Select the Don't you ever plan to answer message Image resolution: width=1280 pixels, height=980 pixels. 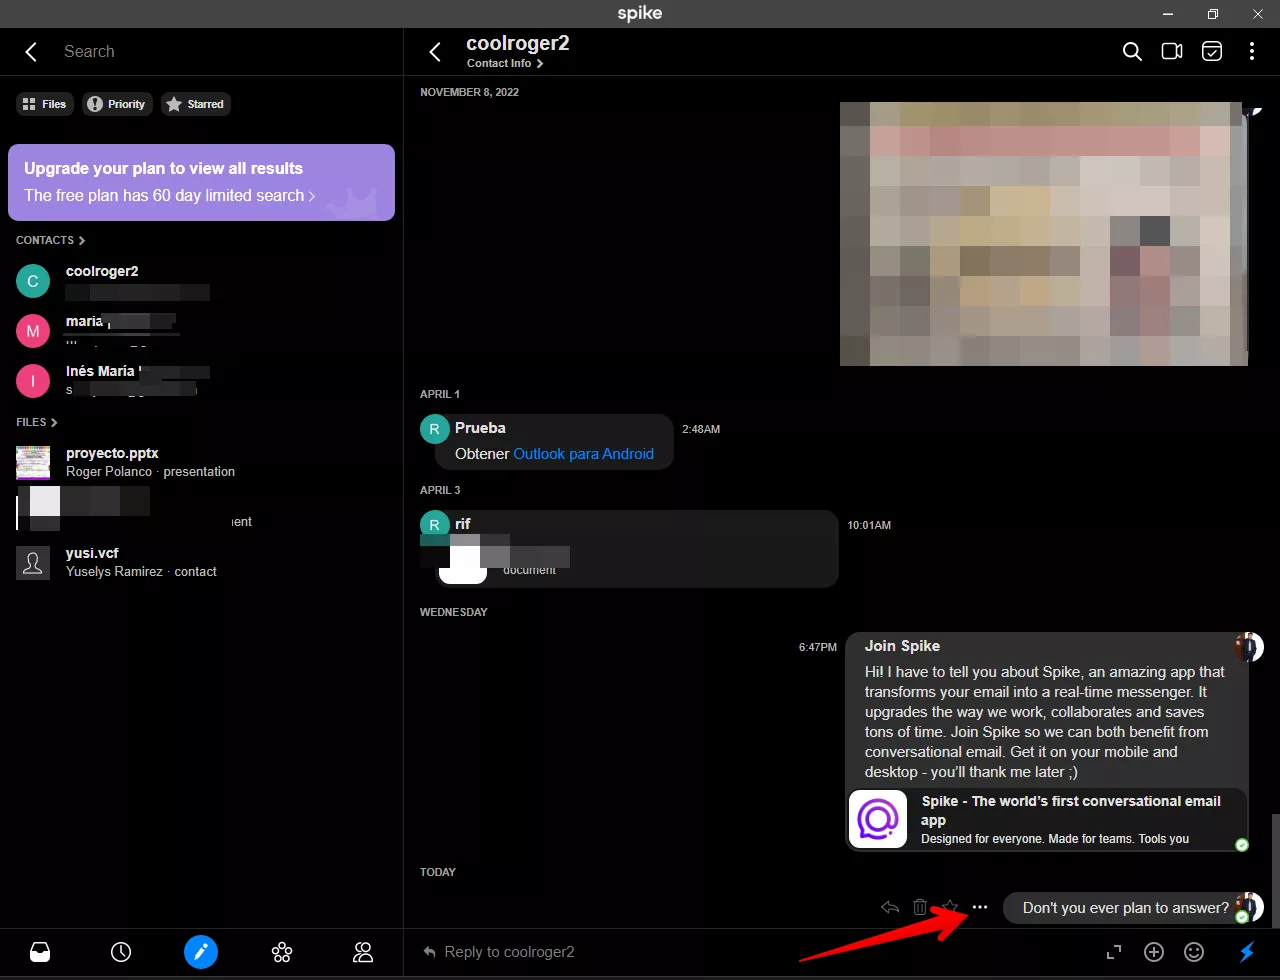tap(1125, 908)
